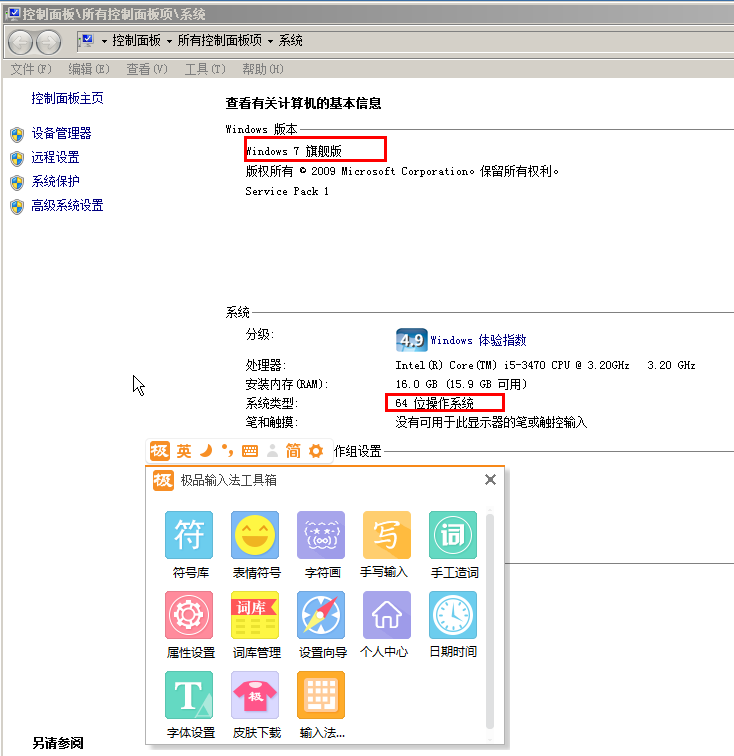Close the 极品输入法工具箱 panel

[490, 480]
